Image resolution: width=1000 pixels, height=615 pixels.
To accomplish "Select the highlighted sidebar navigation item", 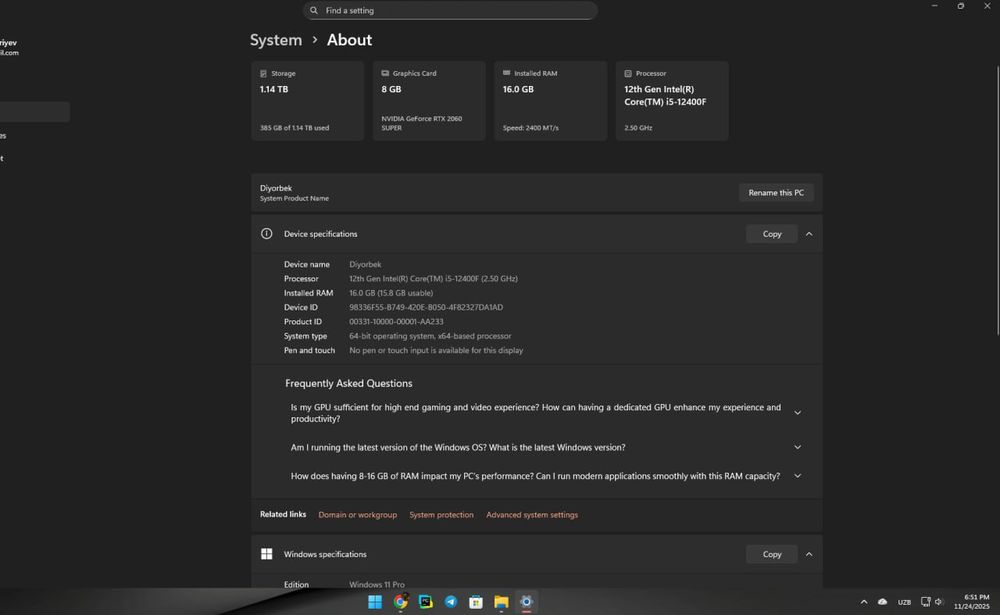I will point(34,112).
